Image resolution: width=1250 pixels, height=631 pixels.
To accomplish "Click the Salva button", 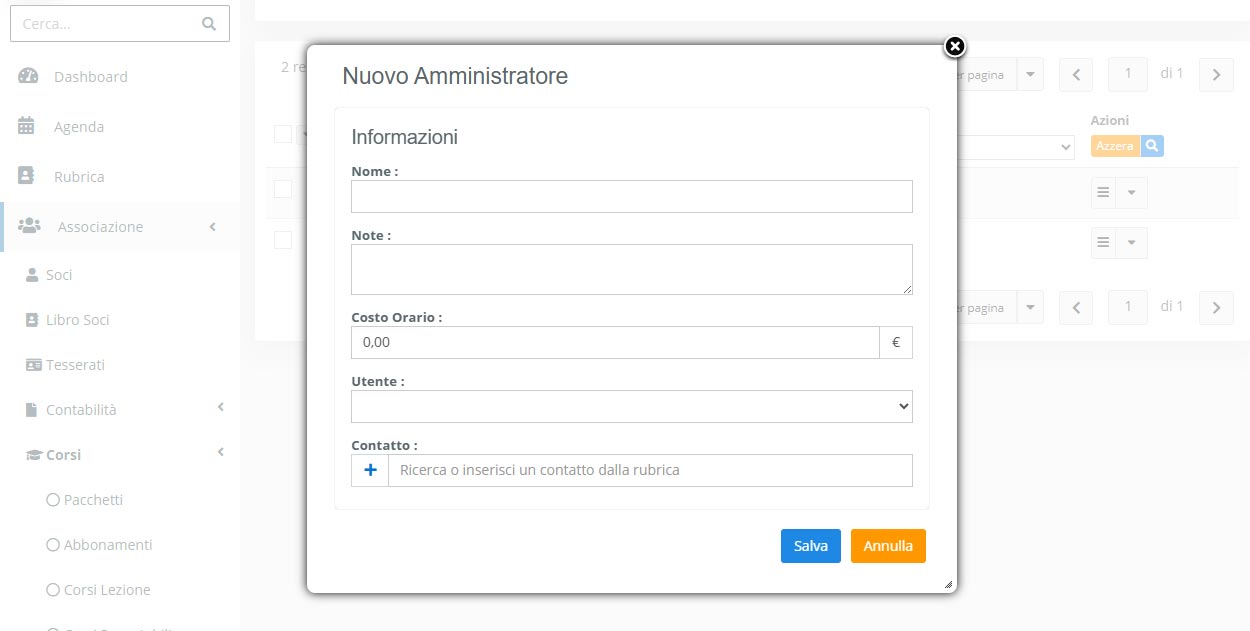I will coord(810,546).
